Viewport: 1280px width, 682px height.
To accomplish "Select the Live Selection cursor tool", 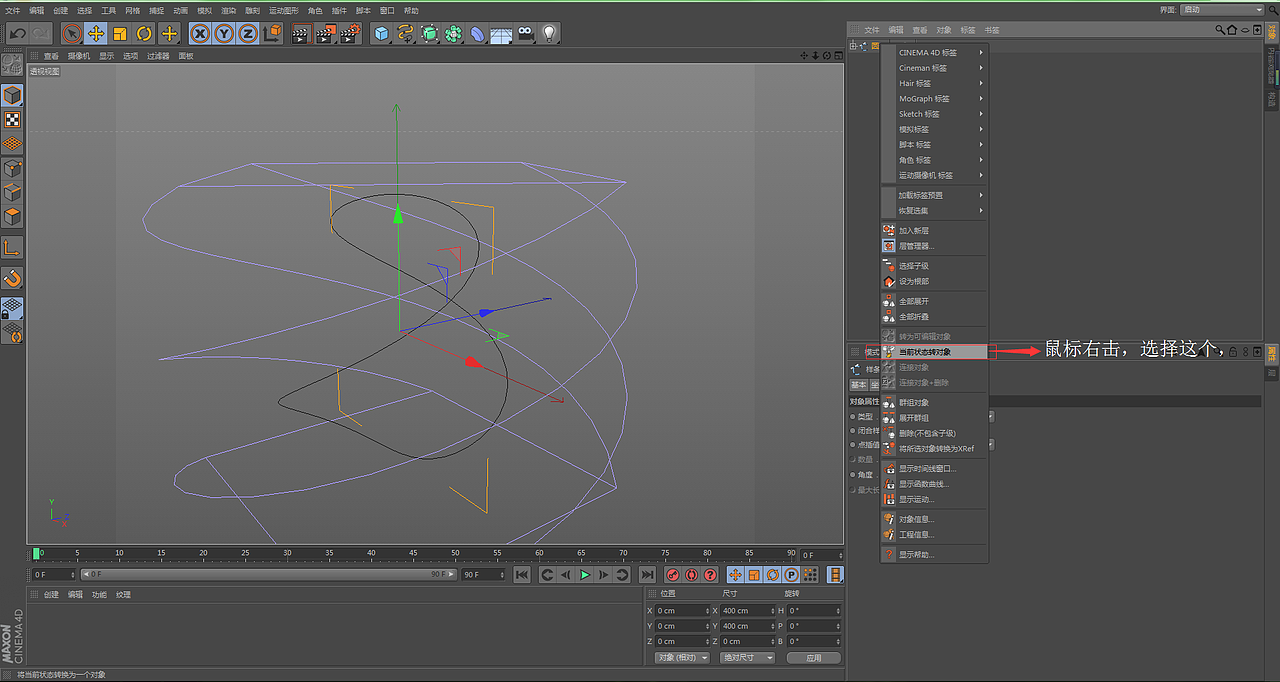I will tap(71, 33).
